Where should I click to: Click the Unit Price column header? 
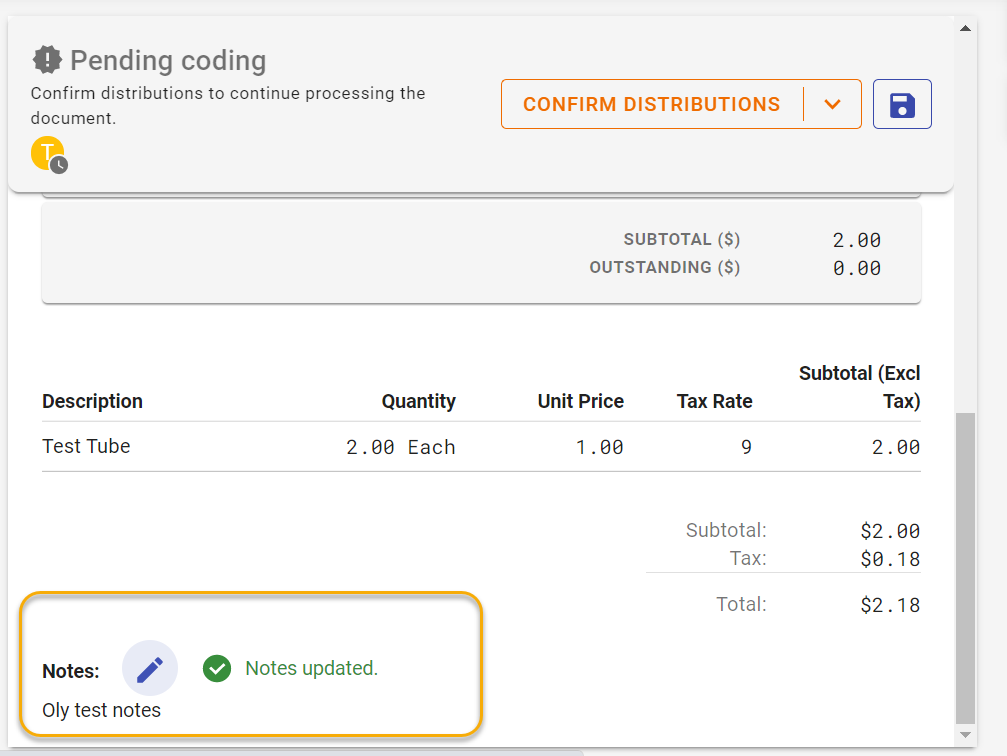[580, 401]
